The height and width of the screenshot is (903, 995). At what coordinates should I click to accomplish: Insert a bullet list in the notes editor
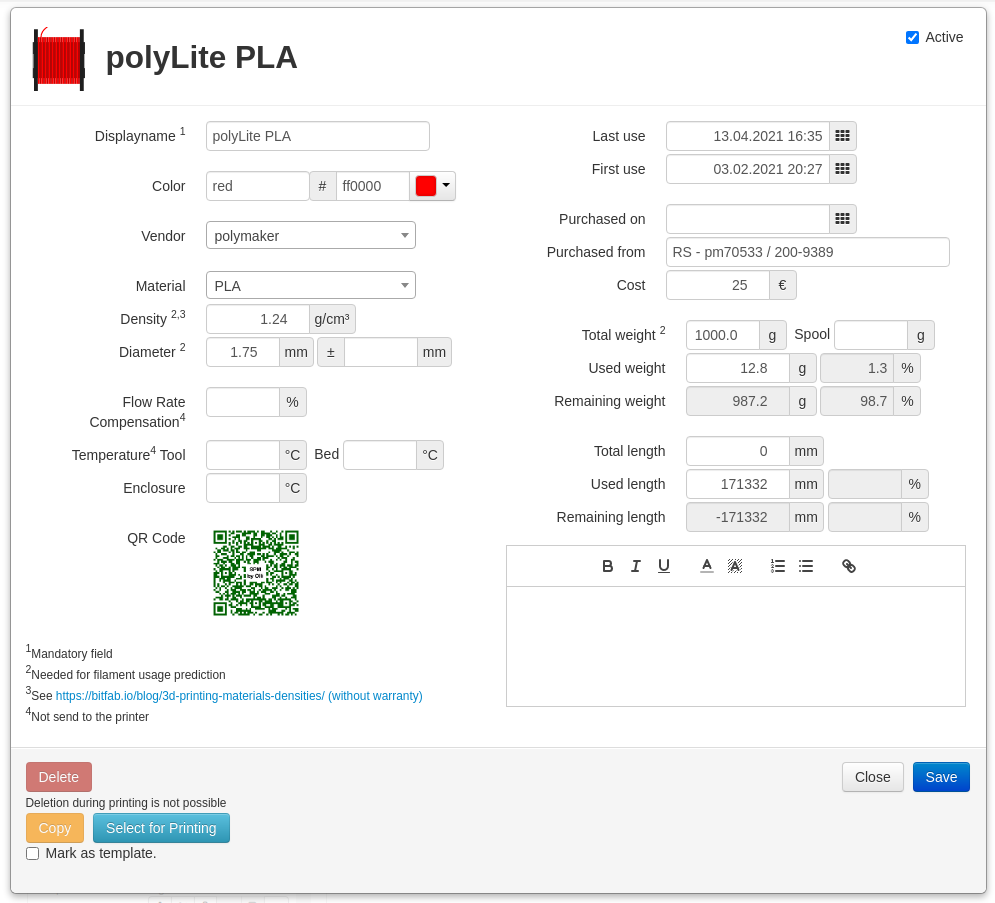pyautogui.click(x=806, y=566)
